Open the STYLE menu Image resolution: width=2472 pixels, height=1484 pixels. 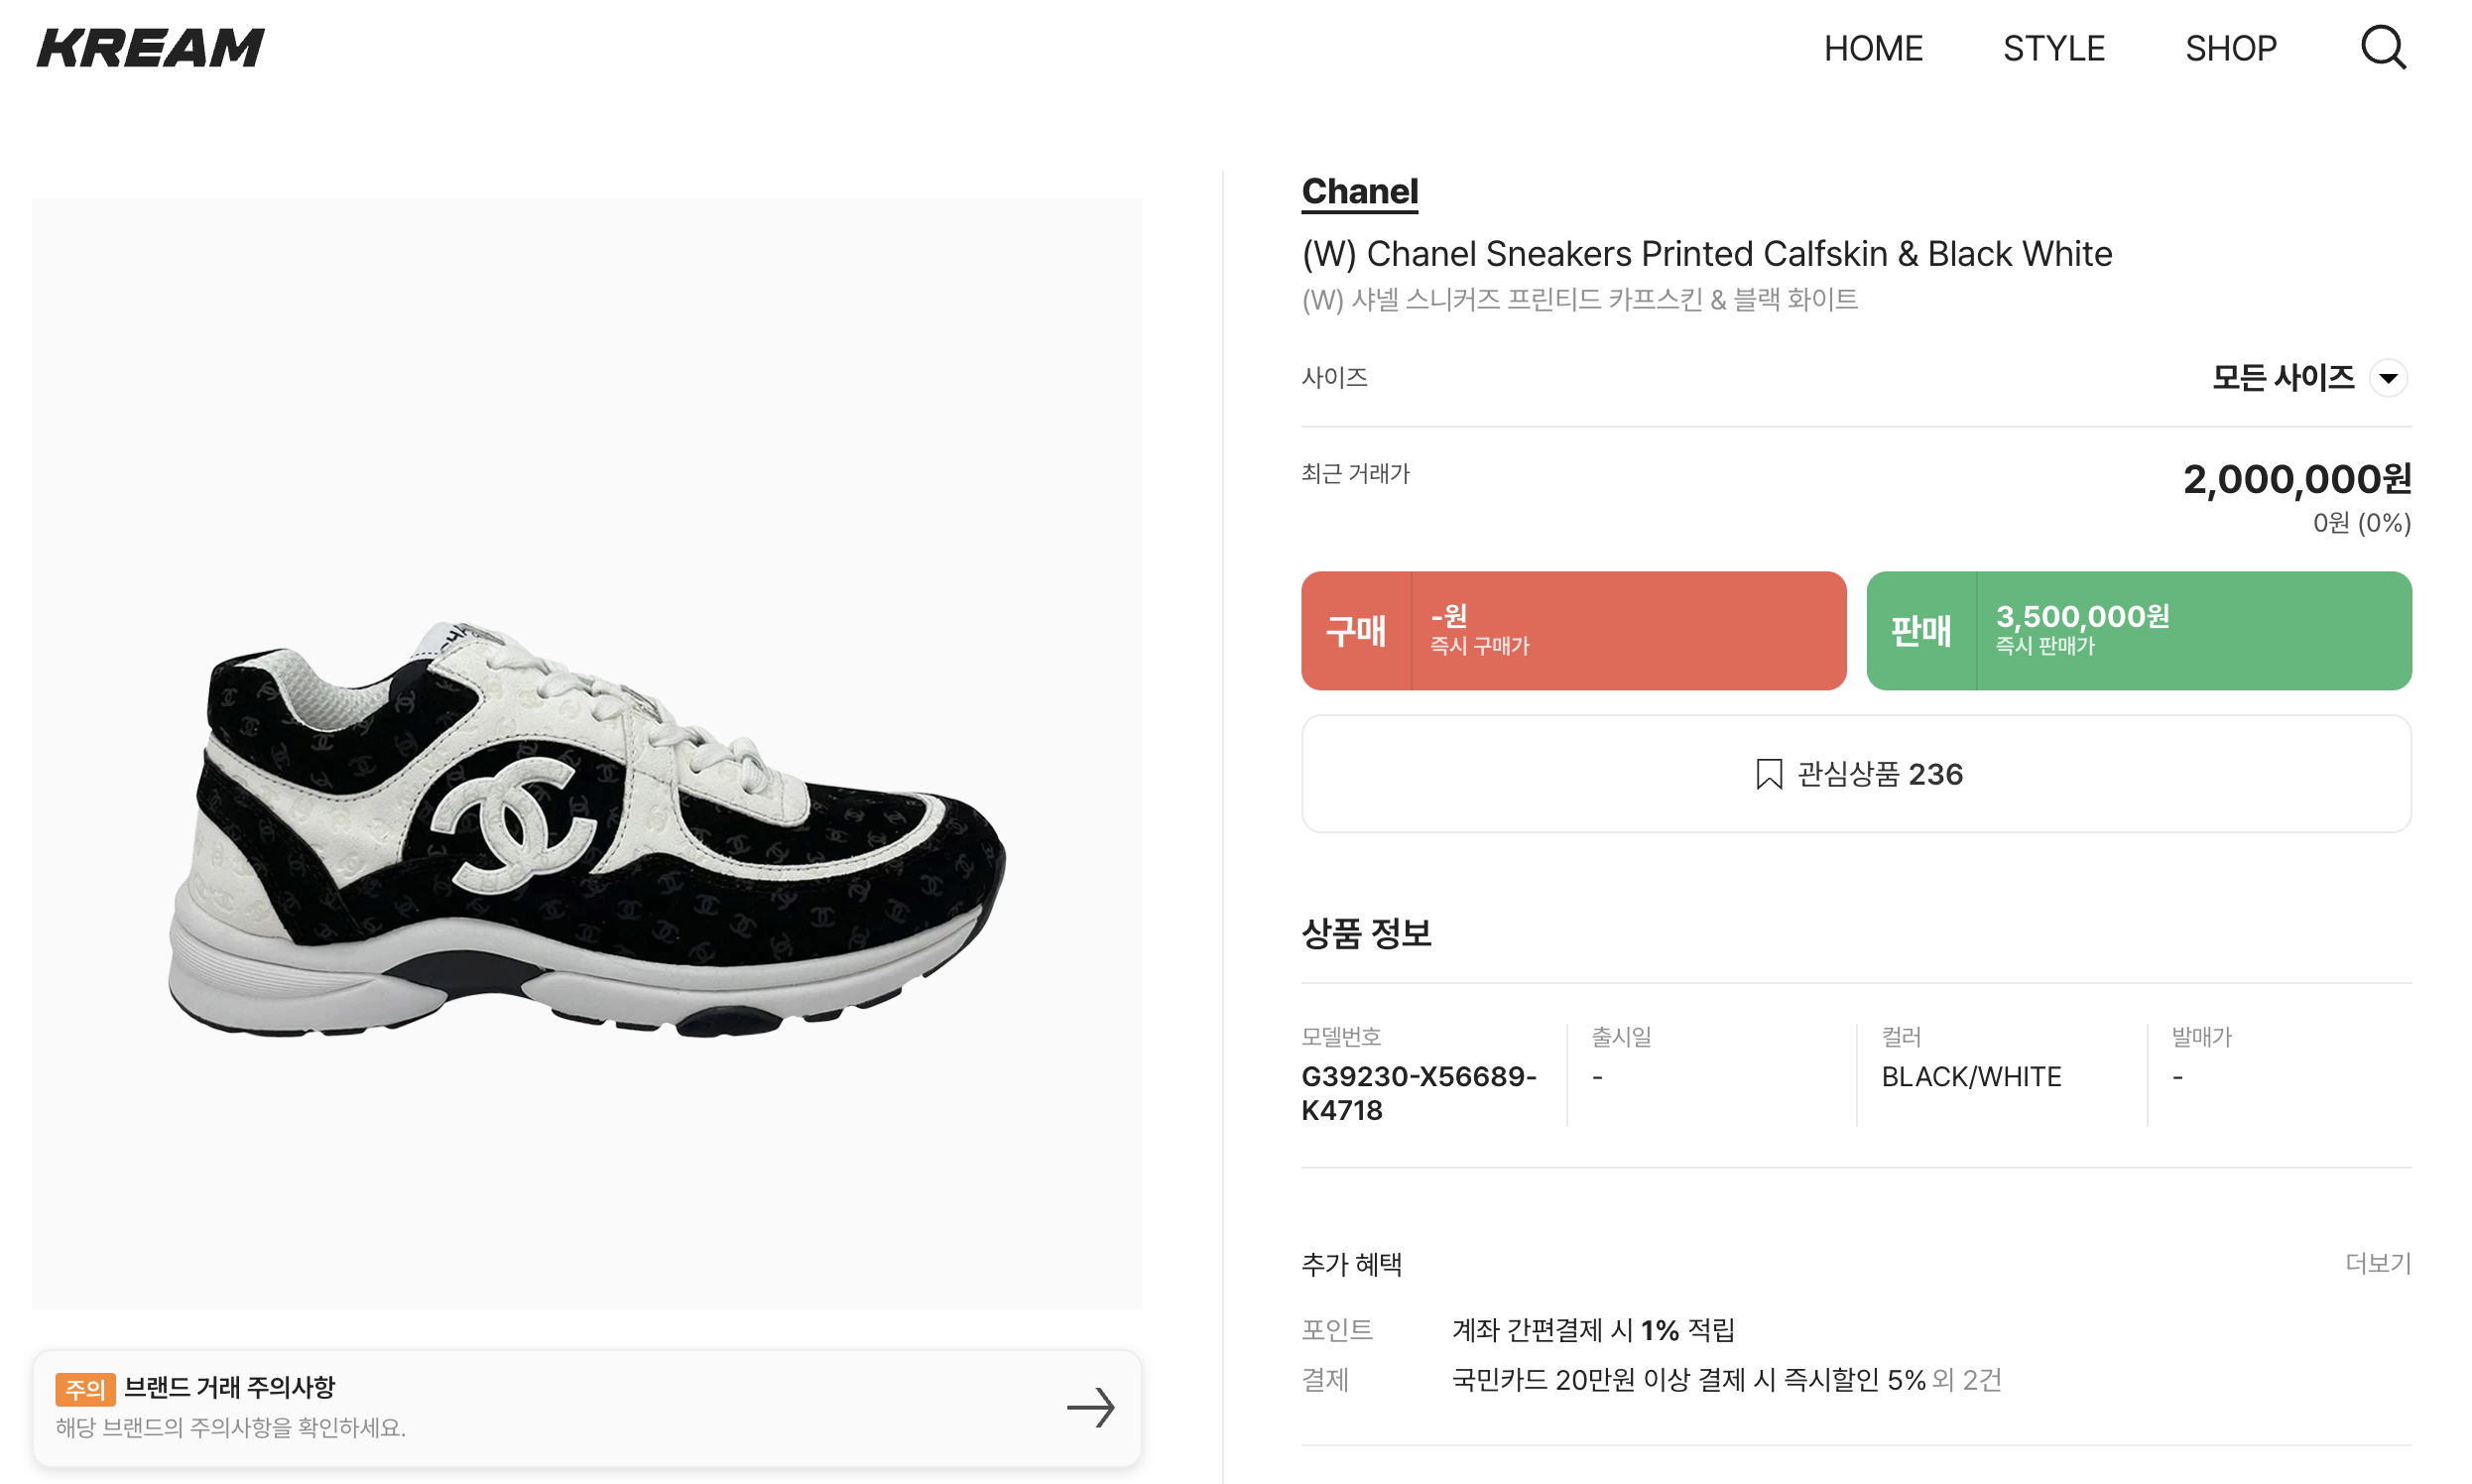[x=2054, y=48]
